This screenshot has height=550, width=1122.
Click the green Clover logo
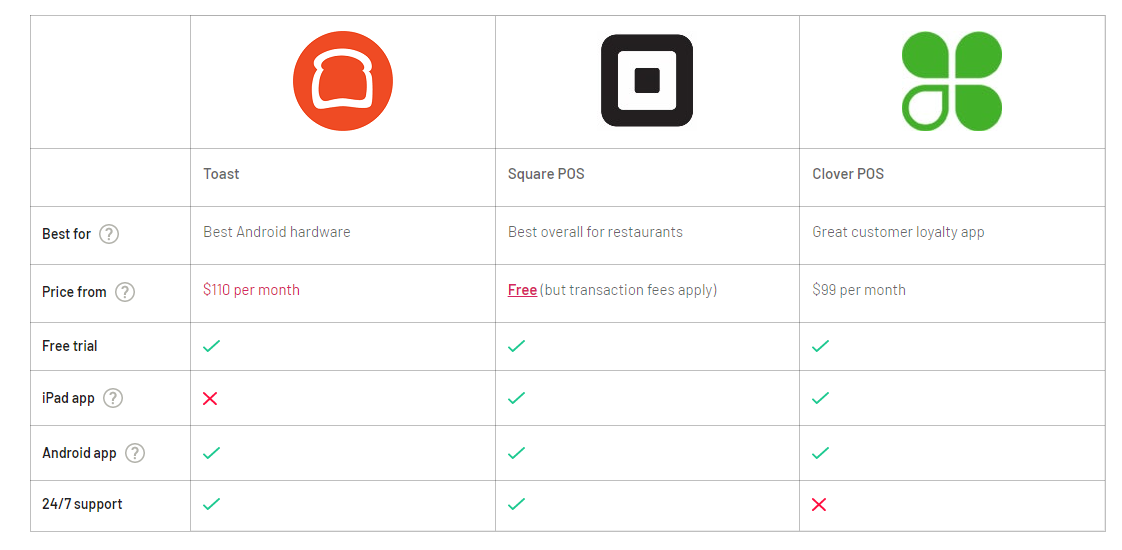(x=952, y=82)
